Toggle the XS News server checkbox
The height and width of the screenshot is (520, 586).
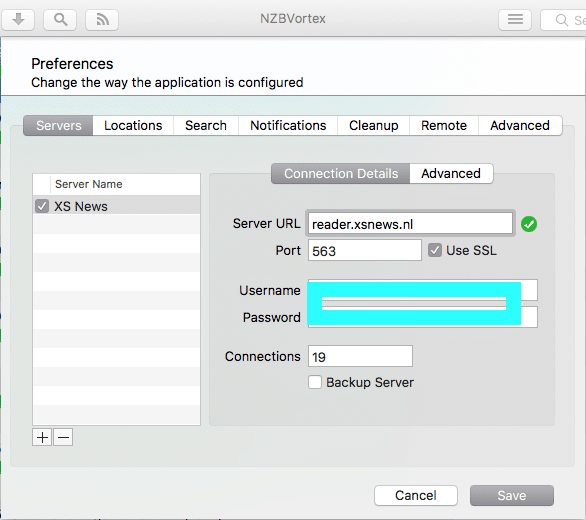tap(41, 206)
